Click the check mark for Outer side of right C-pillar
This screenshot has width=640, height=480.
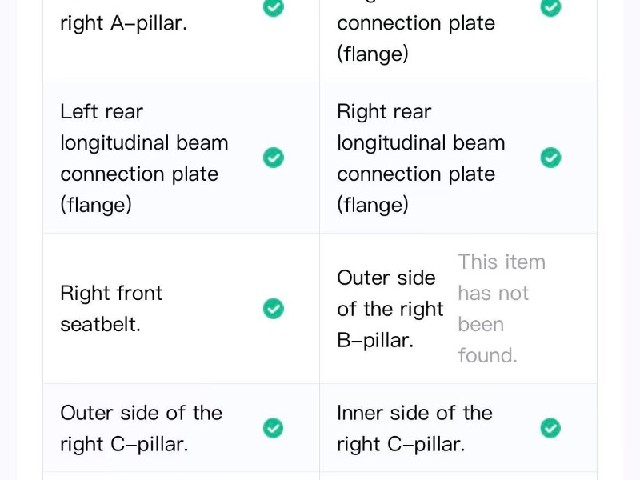(x=273, y=428)
